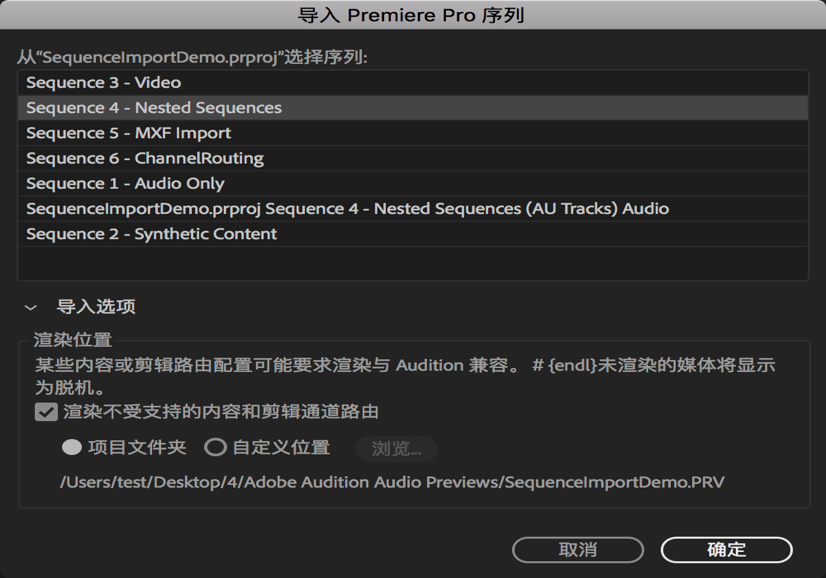Select Sequence 2 - Synthetic Content

pyautogui.click(x=151, y=233)
